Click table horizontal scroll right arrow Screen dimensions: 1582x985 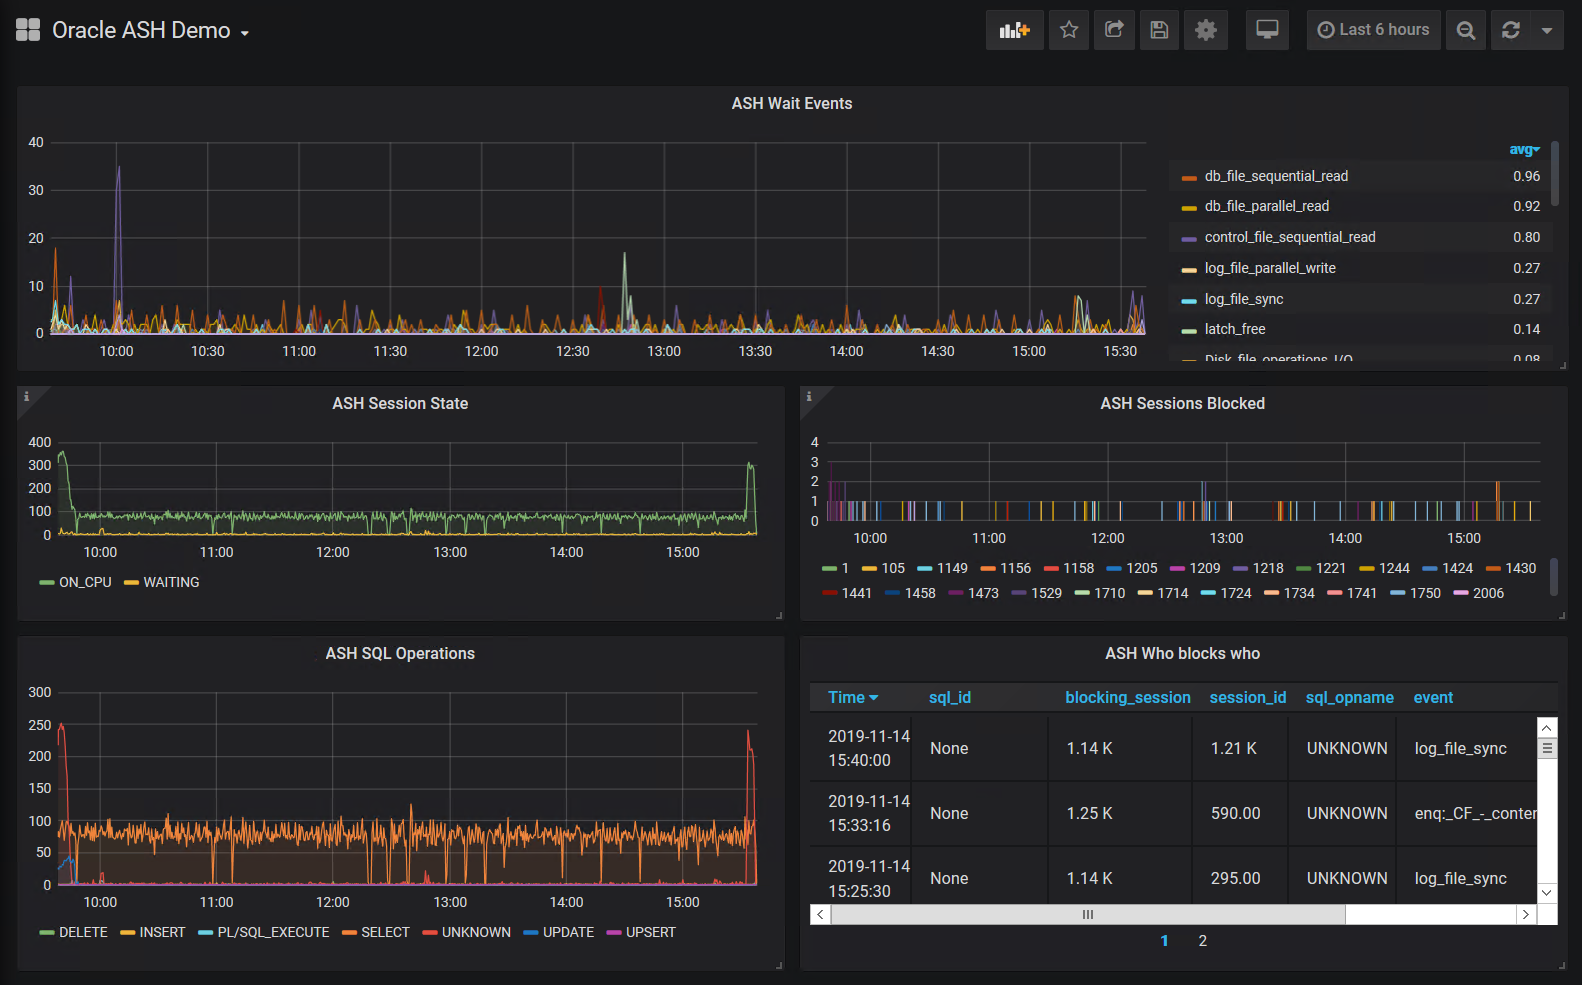pyautogui.click(x=1526, y=914)
